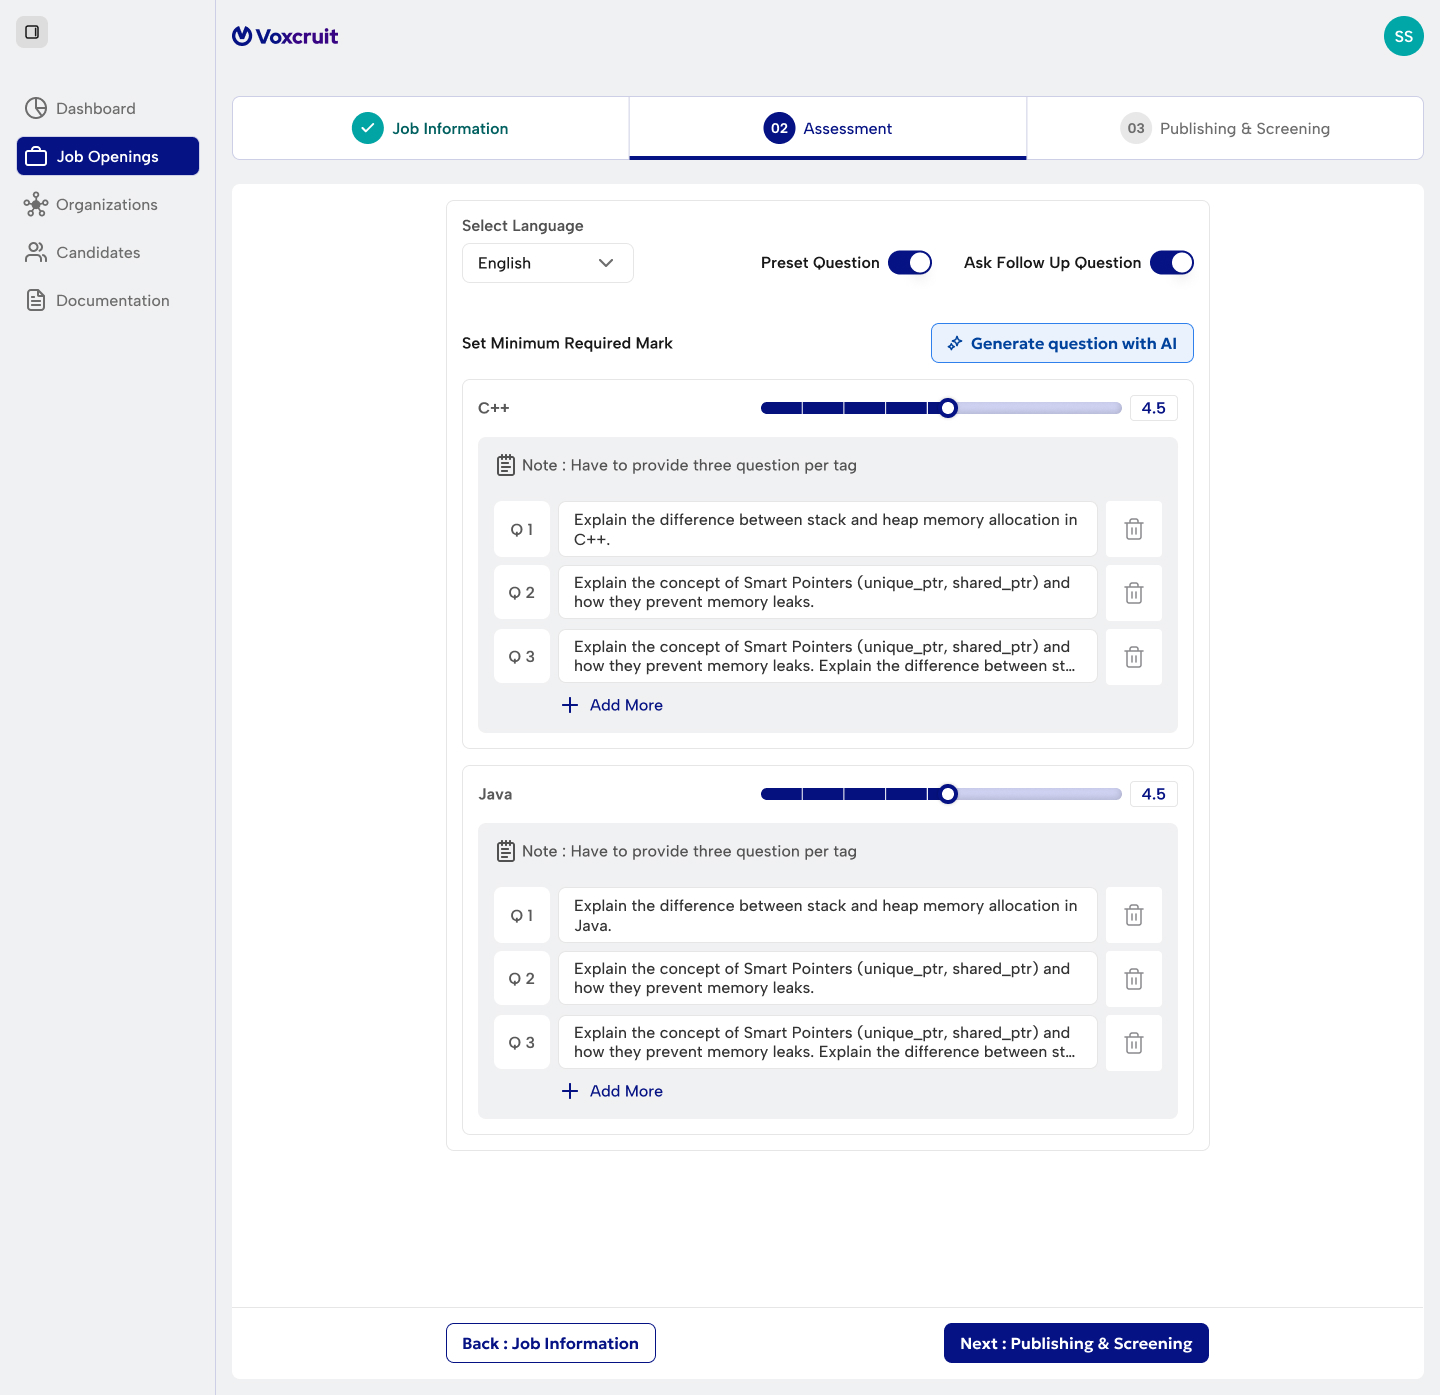
Task: Click the Java minimum mark slider handle
Action: (x=948, y=793)
